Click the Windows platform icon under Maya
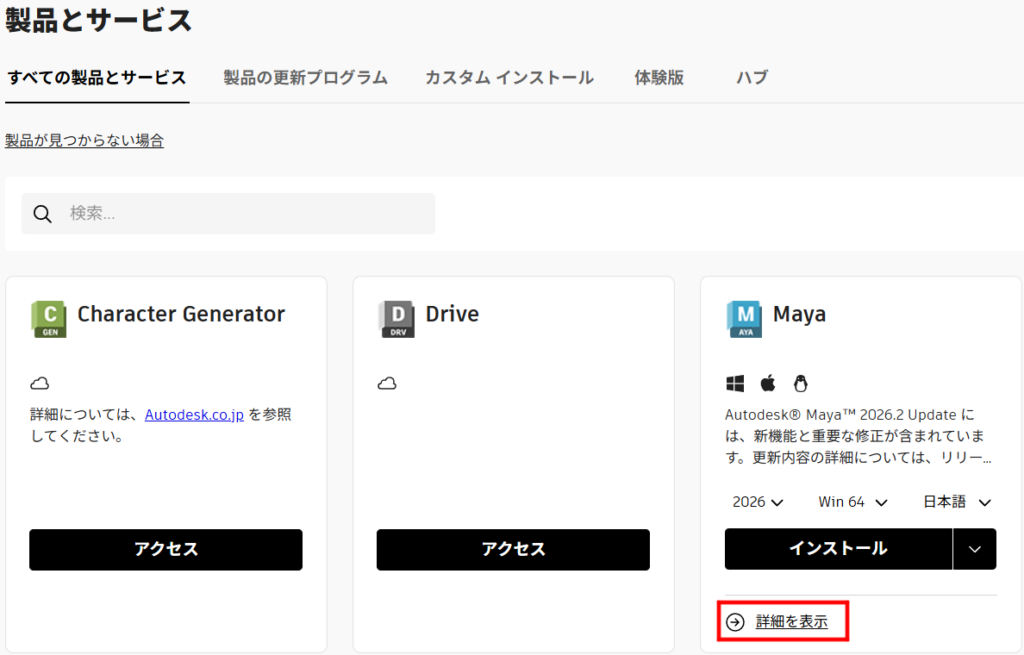This screenshot has width=1024, height=655. click(x=735, y=384)
